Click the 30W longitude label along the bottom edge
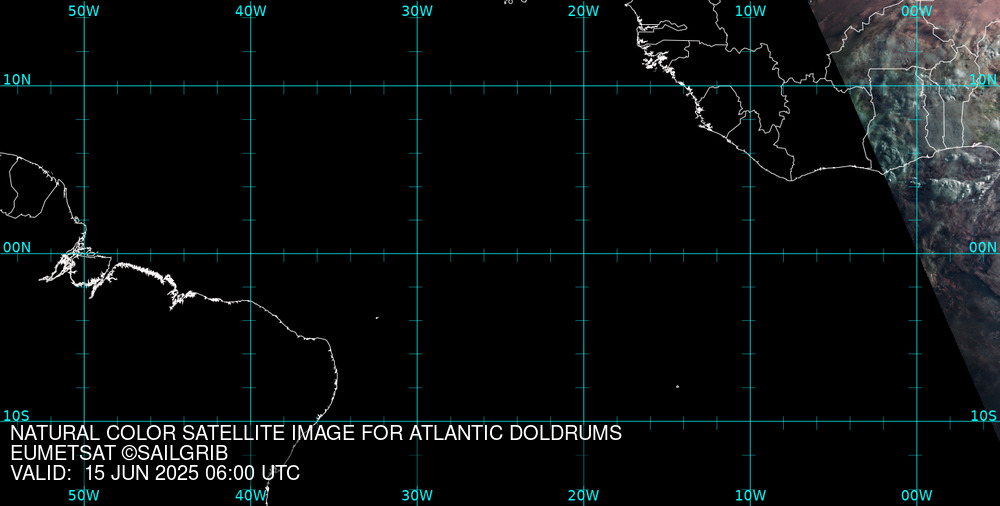The width and height of the screenshot is (1000, 506). pyautogui.click(x=417, y=495)
